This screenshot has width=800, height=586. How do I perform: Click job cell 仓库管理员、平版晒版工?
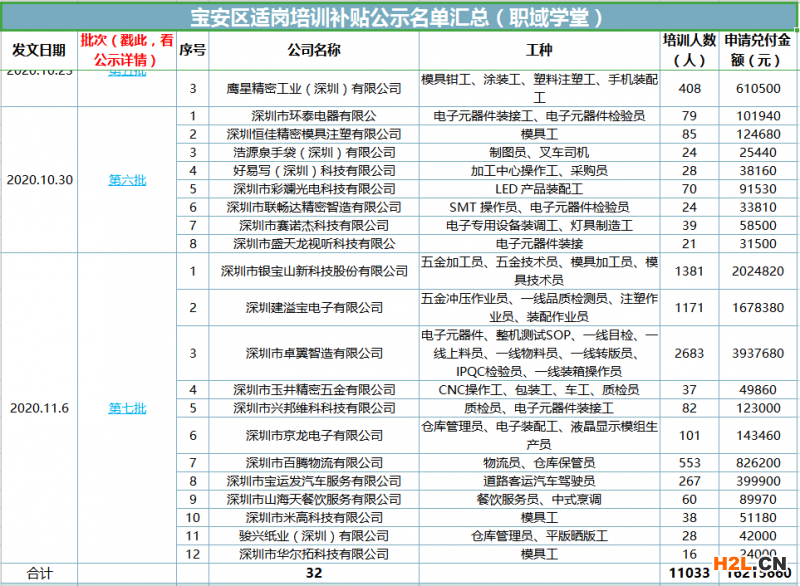click(539, 536)
